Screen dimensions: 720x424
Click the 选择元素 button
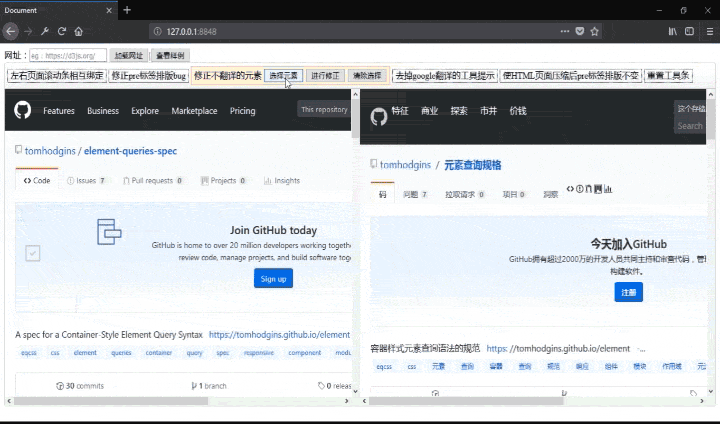(283, 76)
